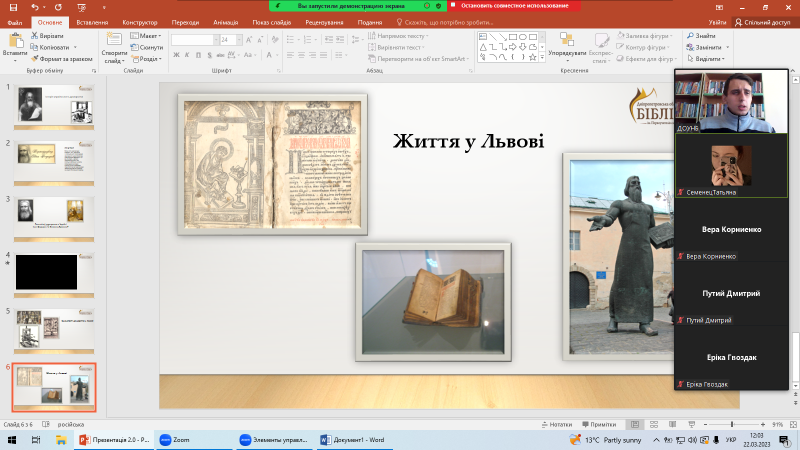
Task: Open the Виділити select dropdown
Action: (706, 59)
